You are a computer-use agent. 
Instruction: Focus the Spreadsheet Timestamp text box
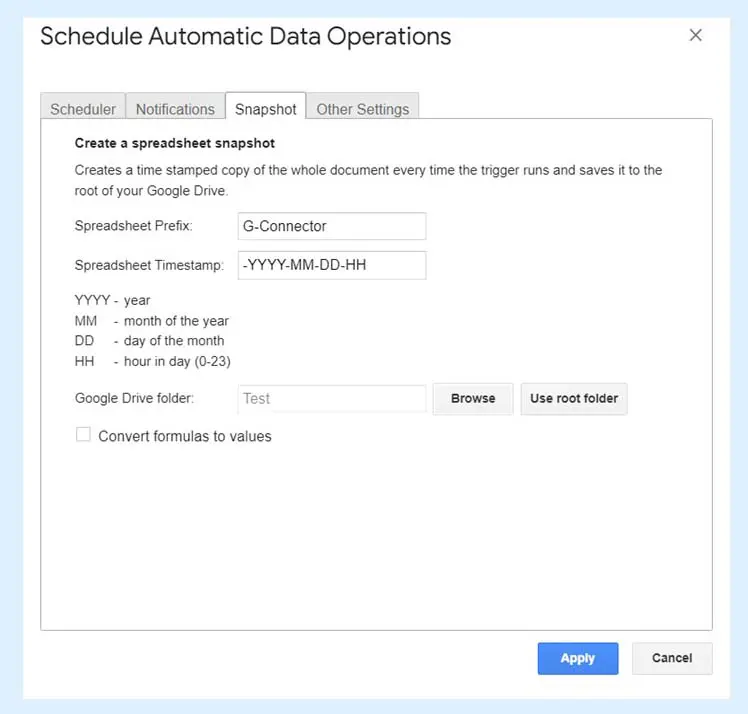(332, 265)
